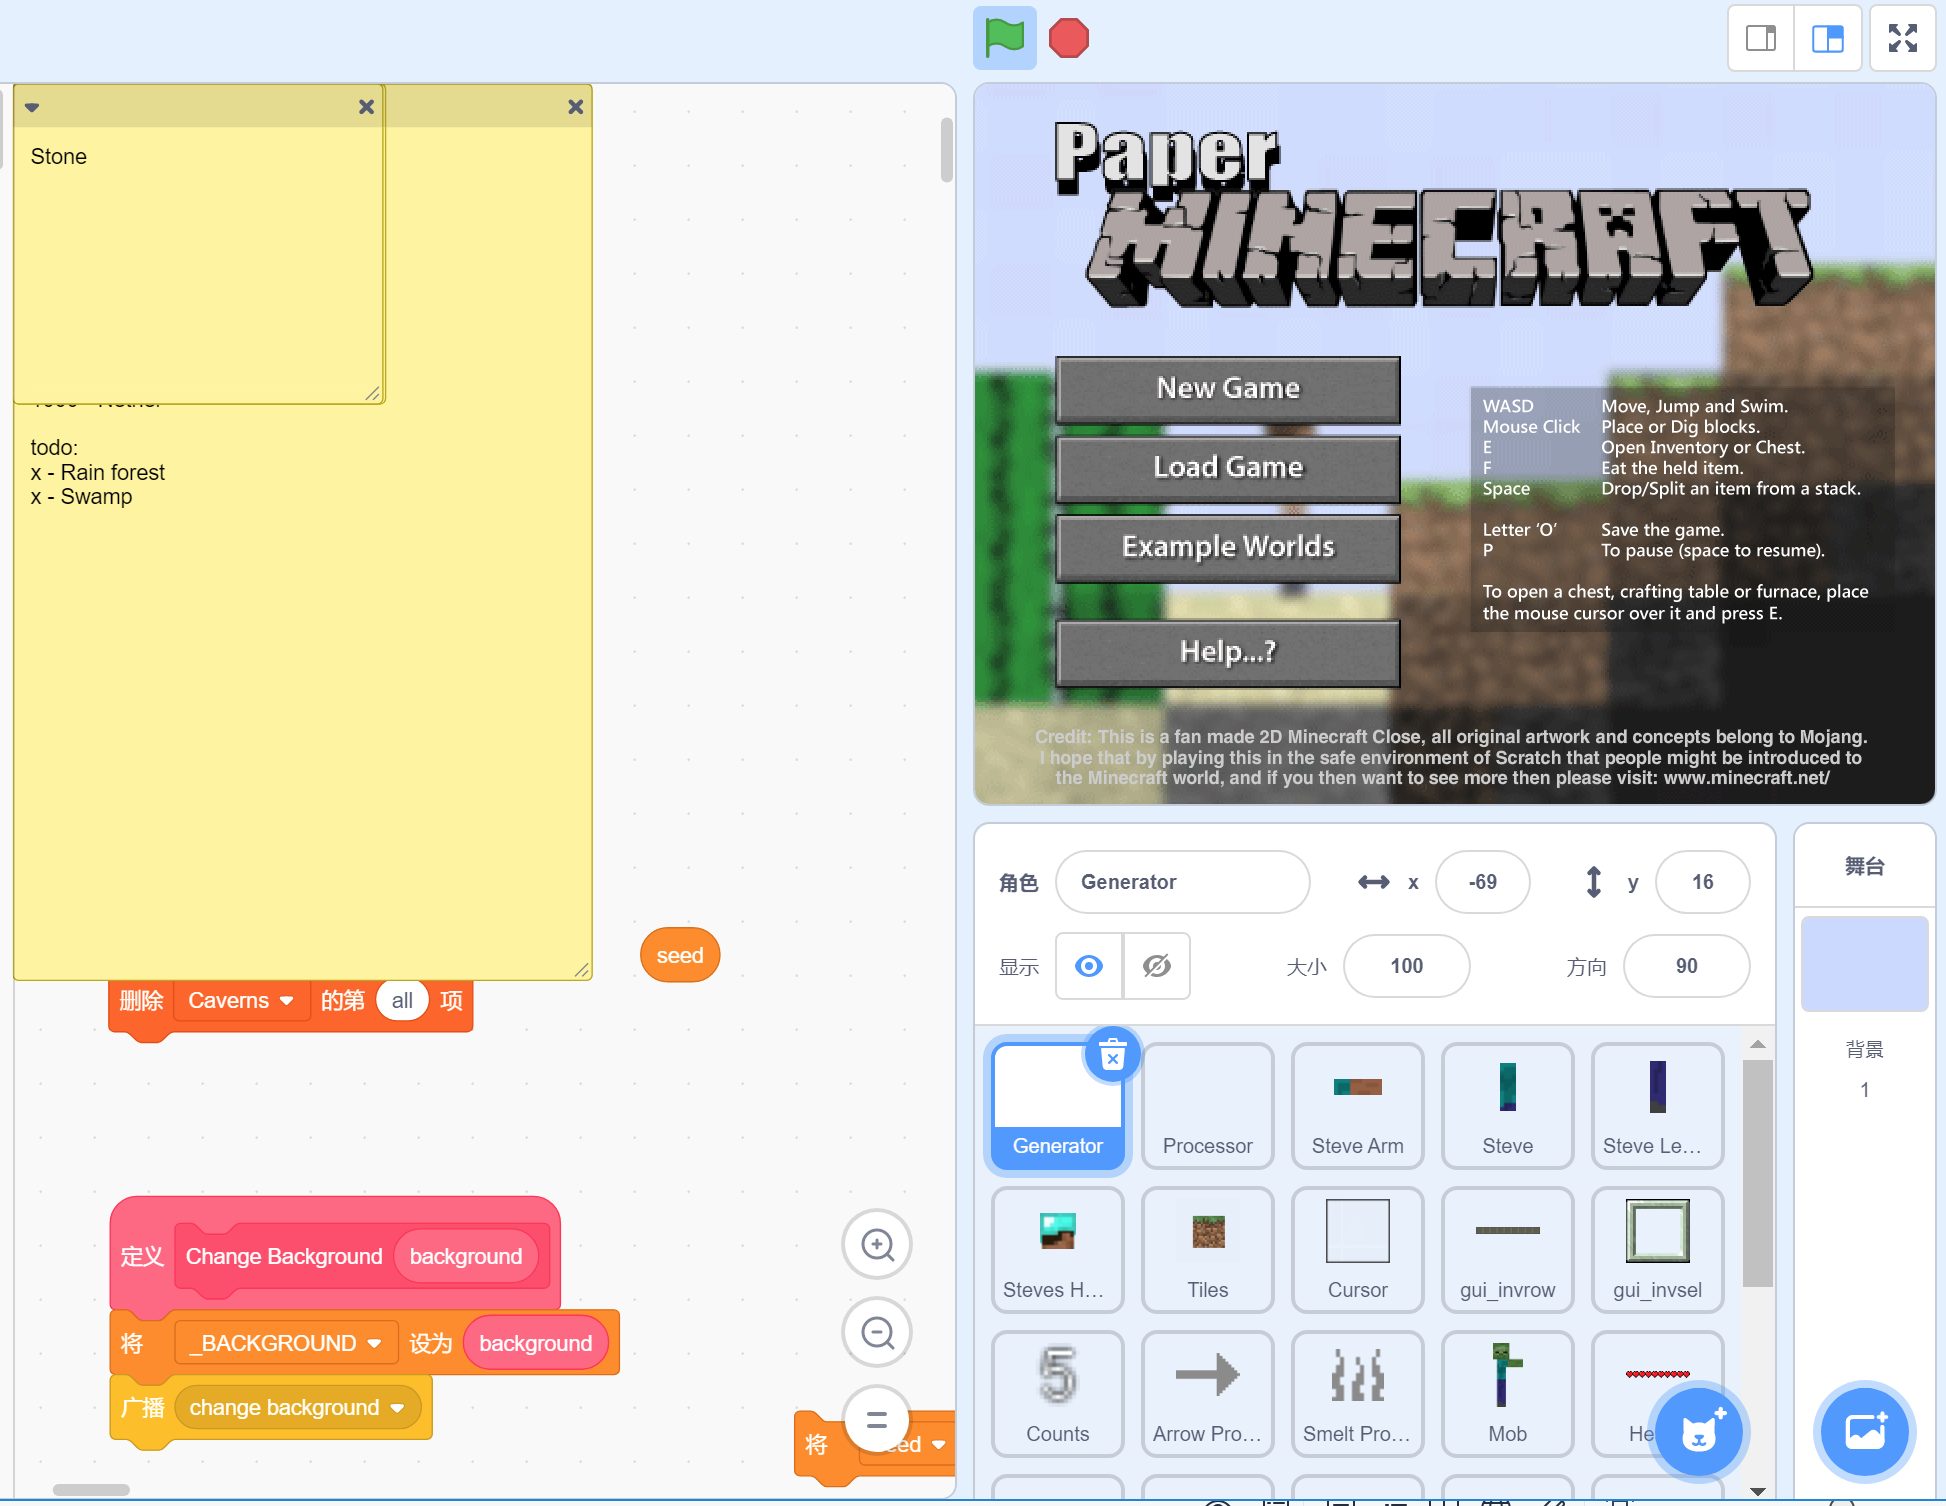Screen dimensions: 1946x1506
Task: Open the Caverns list dropdown
Action: coord(241,1001)
